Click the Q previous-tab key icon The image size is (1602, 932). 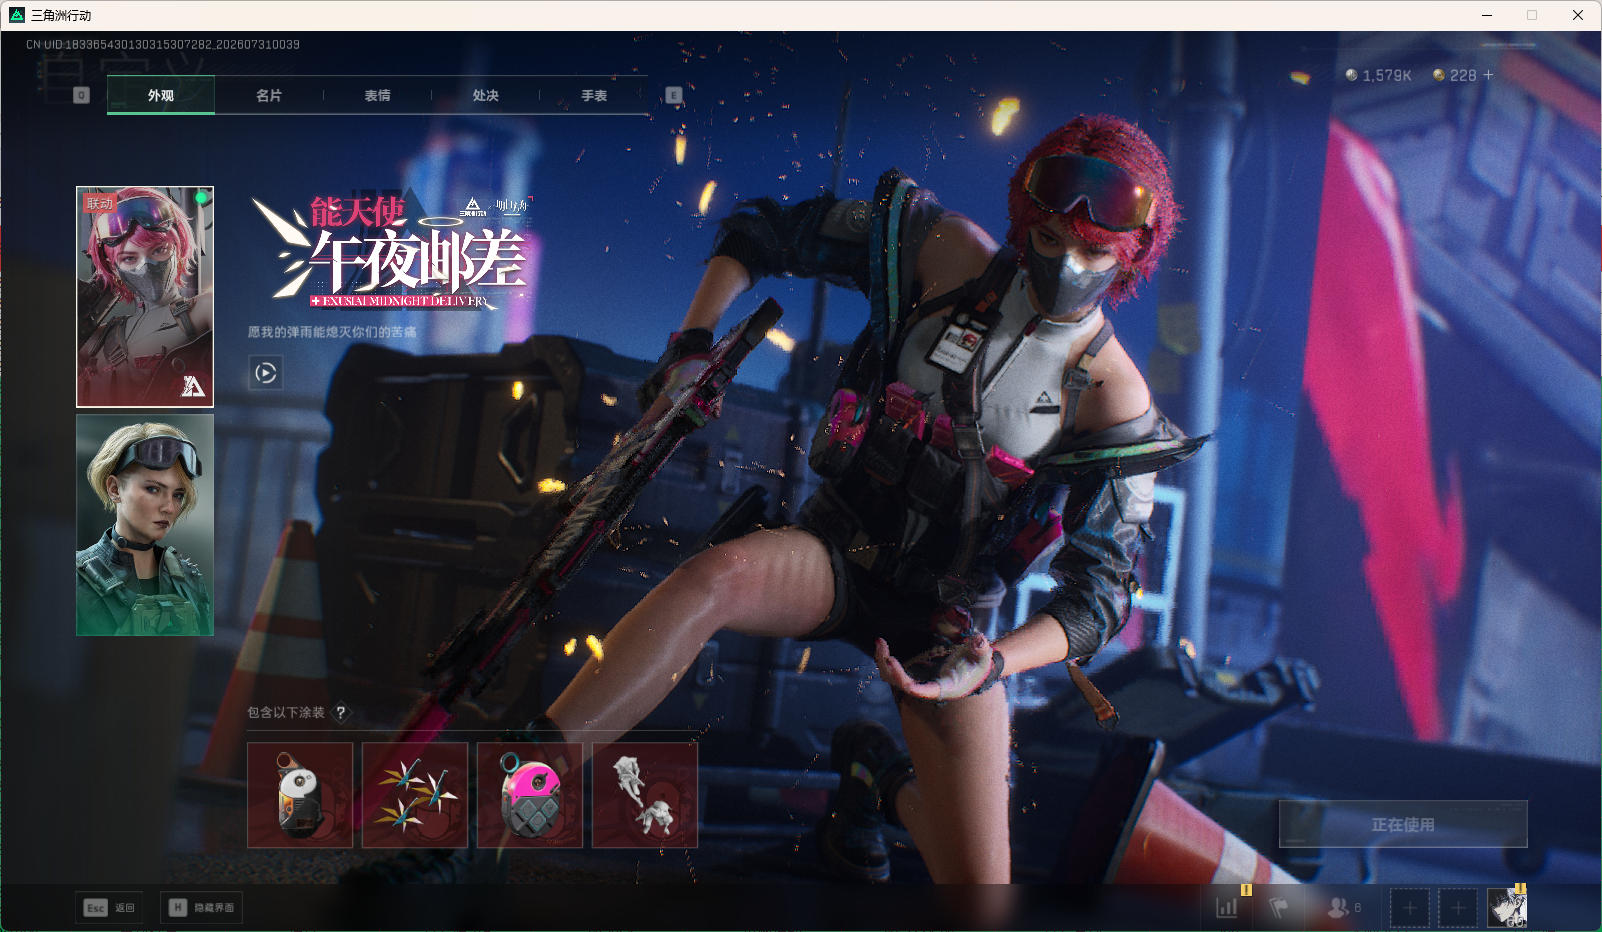82,95
